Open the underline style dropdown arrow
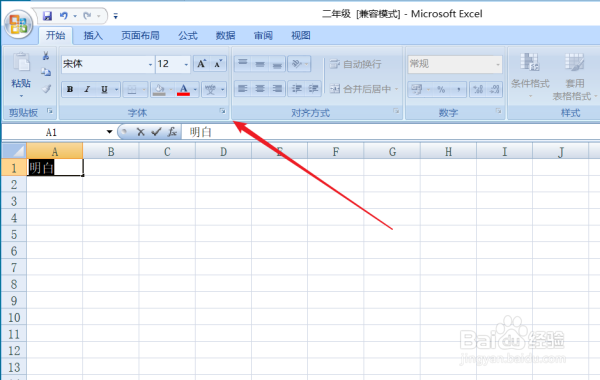This screenshot has height=380, width=600. click(x=116, y=90)
